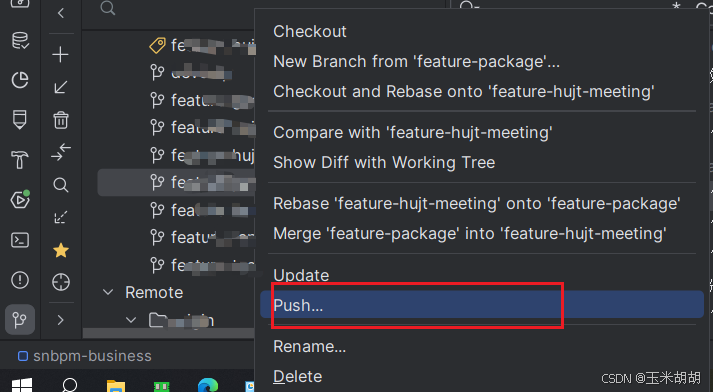Click the Update Selected arrow icon
Viewport: 713px width, 392px height.
point(60,87)
